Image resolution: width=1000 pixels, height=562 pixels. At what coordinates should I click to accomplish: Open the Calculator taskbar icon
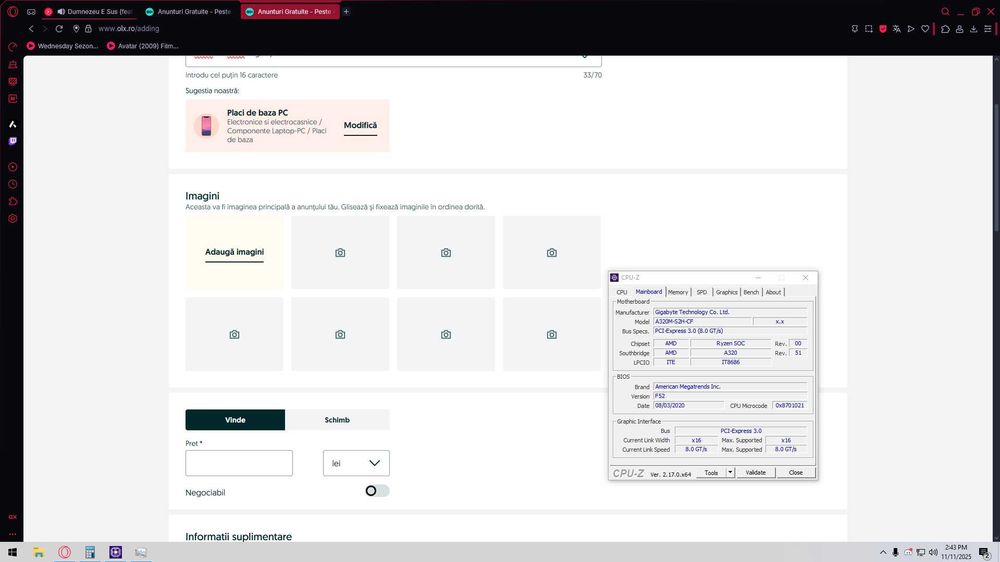pyautogui.click(x=90, y=552)
